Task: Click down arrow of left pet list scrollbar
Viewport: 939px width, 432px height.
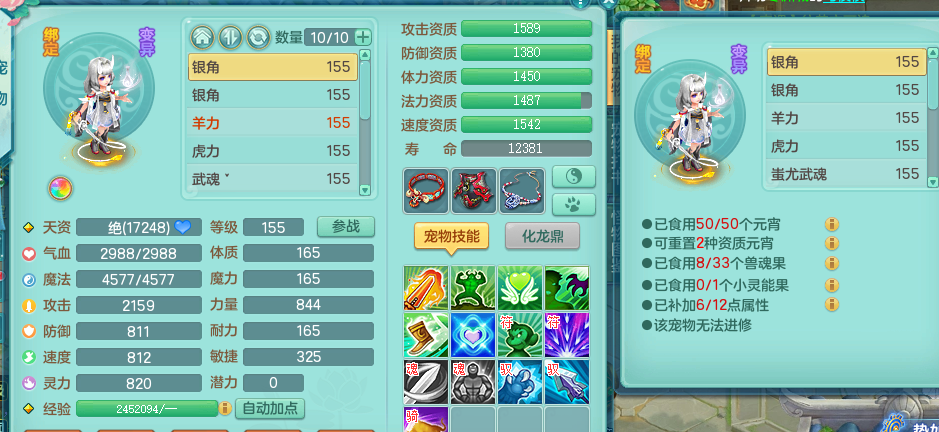Action: click(x=365, y=189)
